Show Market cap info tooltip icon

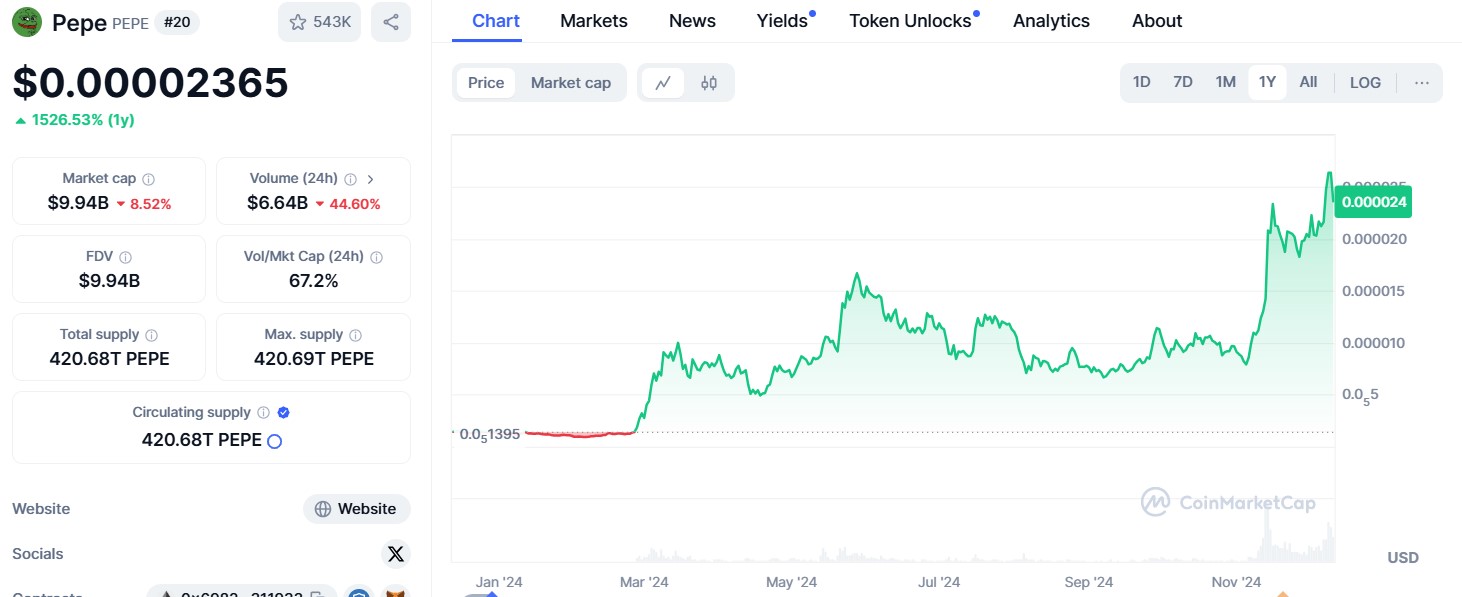tap(148, 179)
